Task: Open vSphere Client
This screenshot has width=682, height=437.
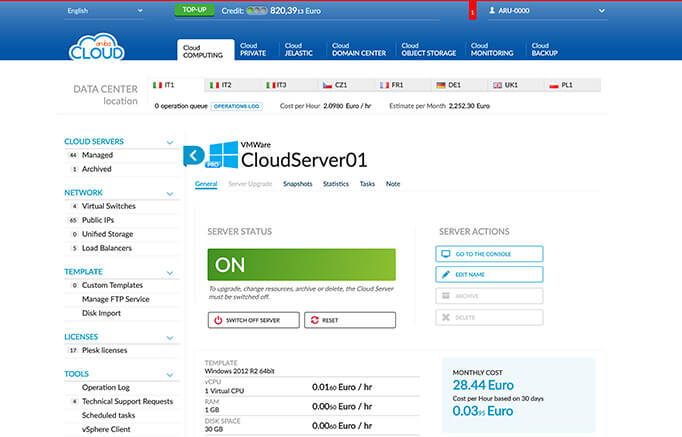Action: tap(106, 429)
